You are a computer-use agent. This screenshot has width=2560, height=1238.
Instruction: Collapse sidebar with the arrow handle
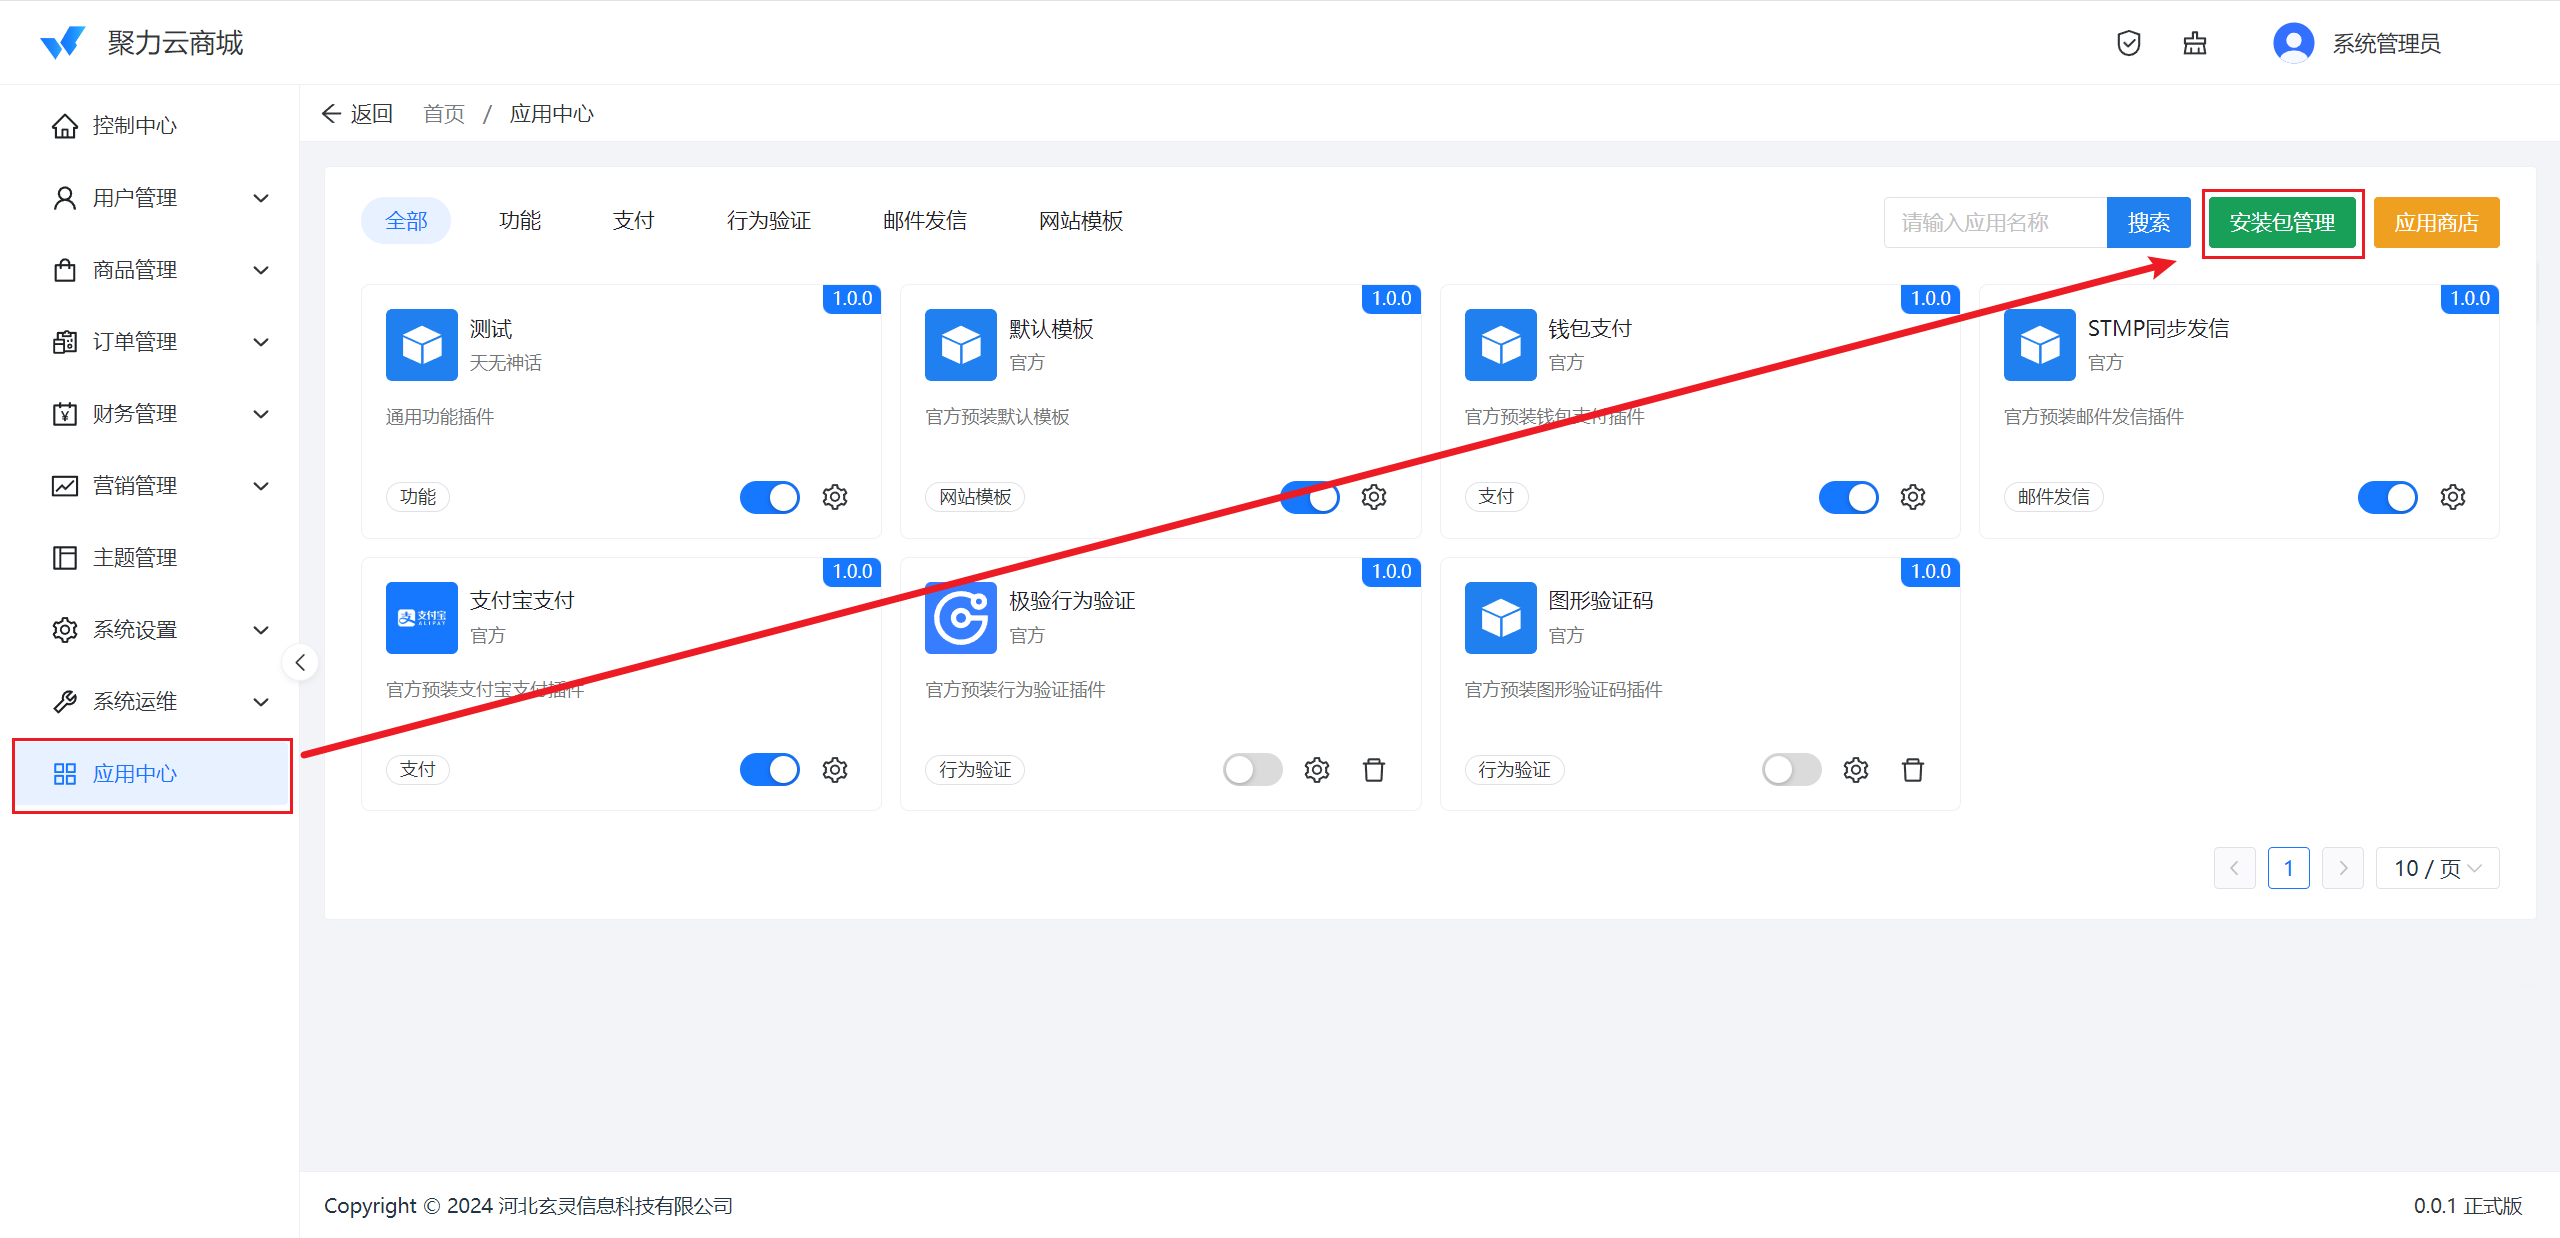click(300, 662)
